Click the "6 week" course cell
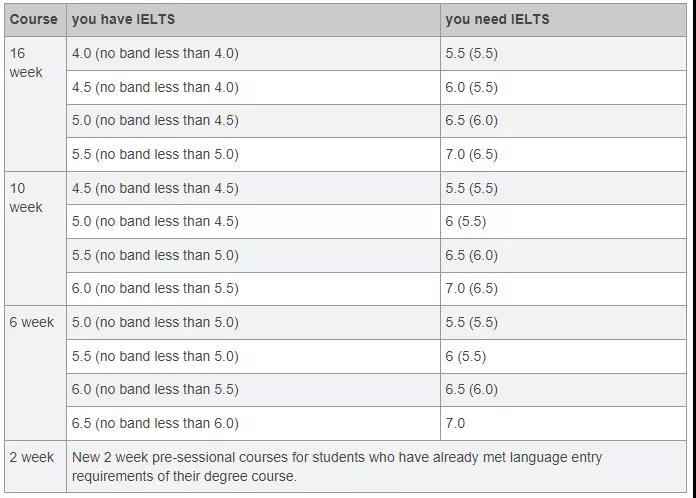Image resolution: width=696 pixels, height=498 pixels. click(x=32, y=322)
